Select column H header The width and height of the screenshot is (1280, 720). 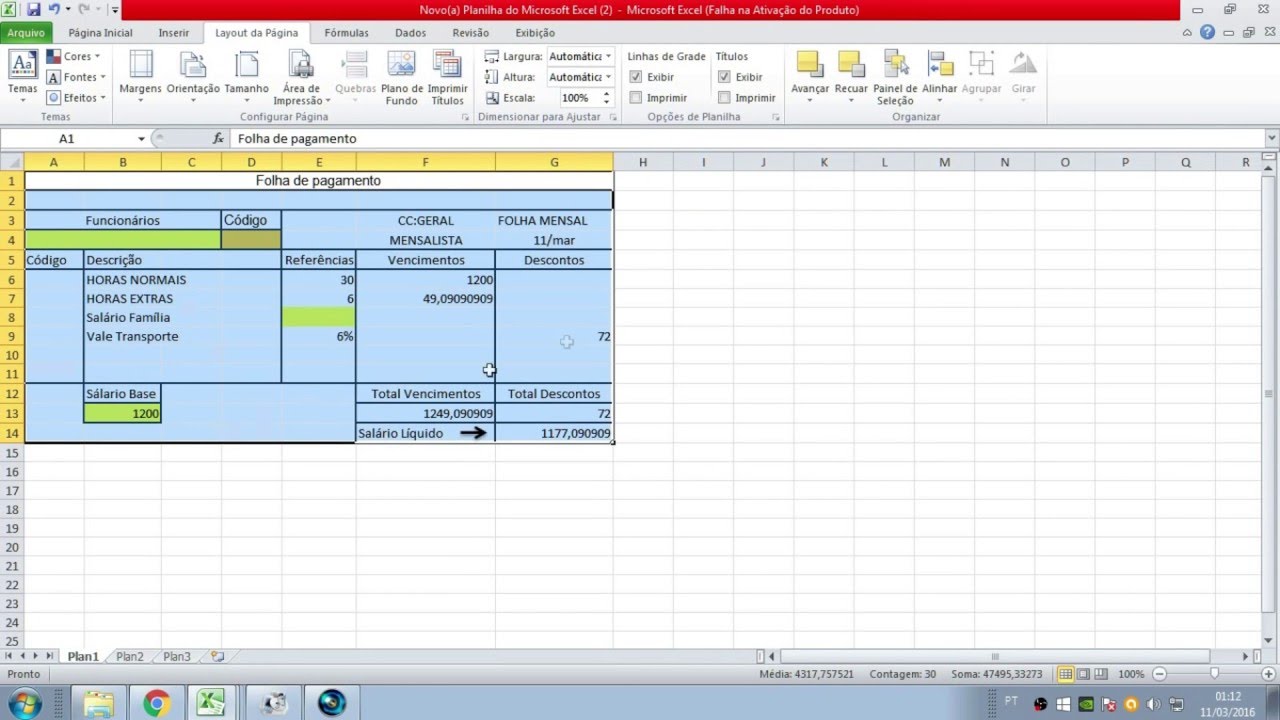coord(642,162)
